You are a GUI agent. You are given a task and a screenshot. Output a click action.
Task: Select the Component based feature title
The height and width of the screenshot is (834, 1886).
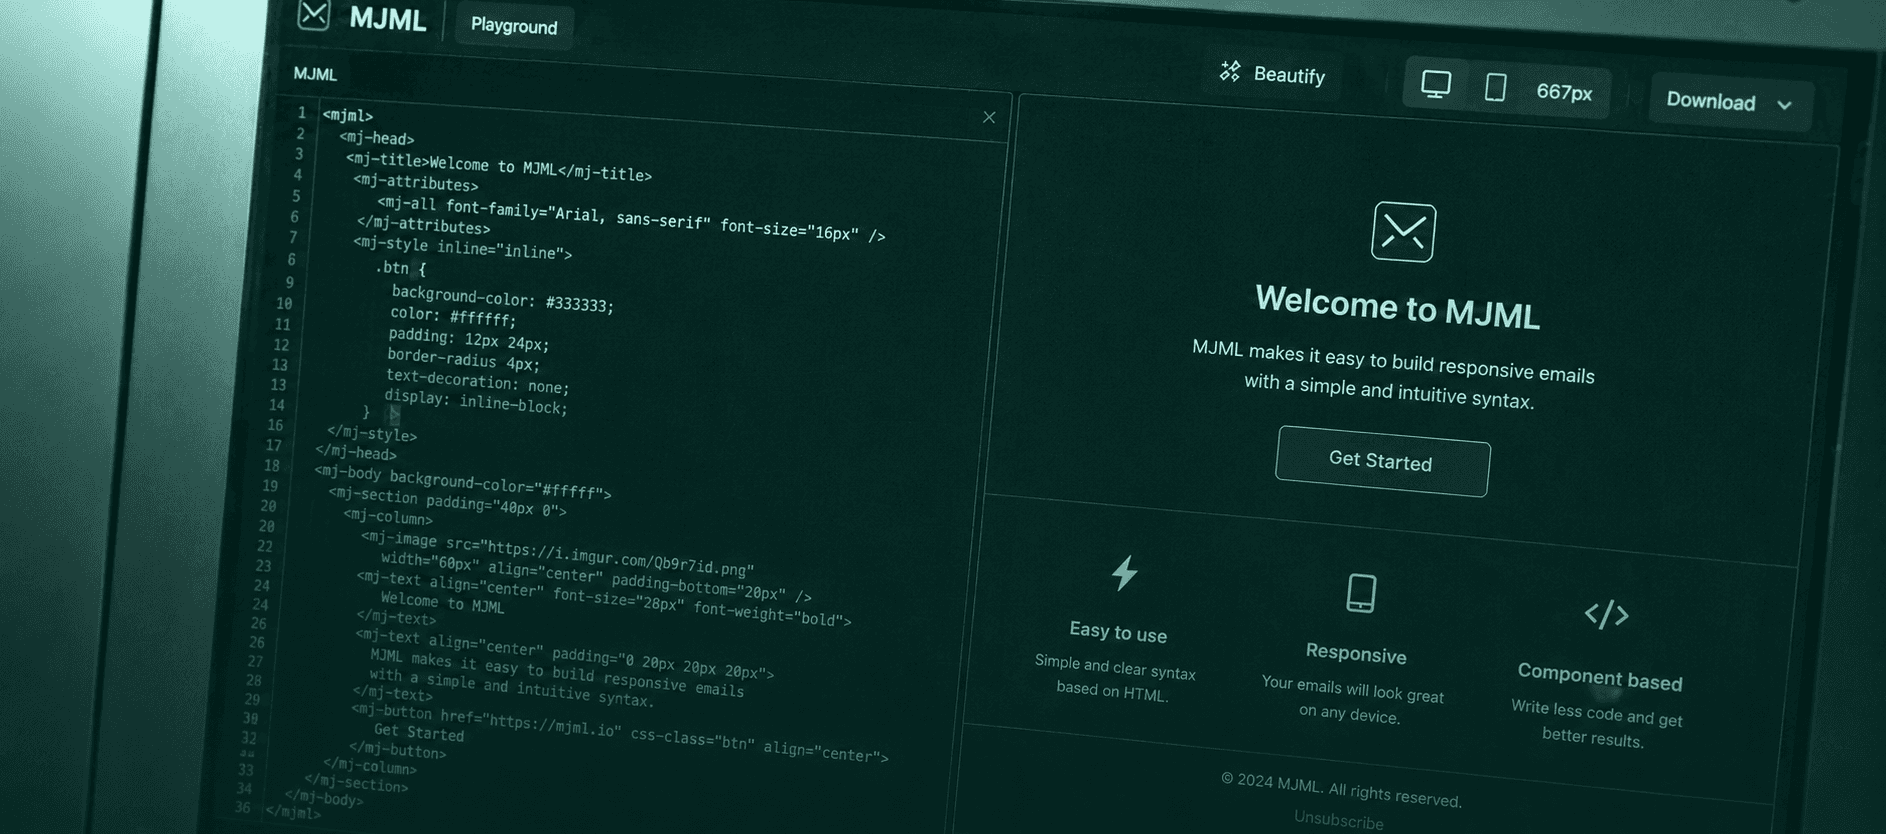[1600, 677]
